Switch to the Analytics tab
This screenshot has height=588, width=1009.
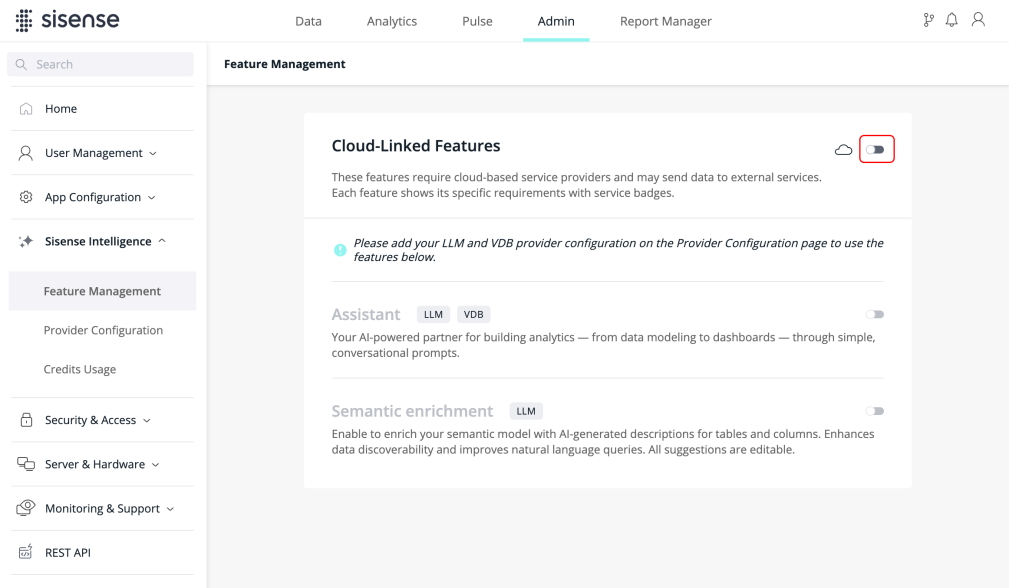(392, 21)
